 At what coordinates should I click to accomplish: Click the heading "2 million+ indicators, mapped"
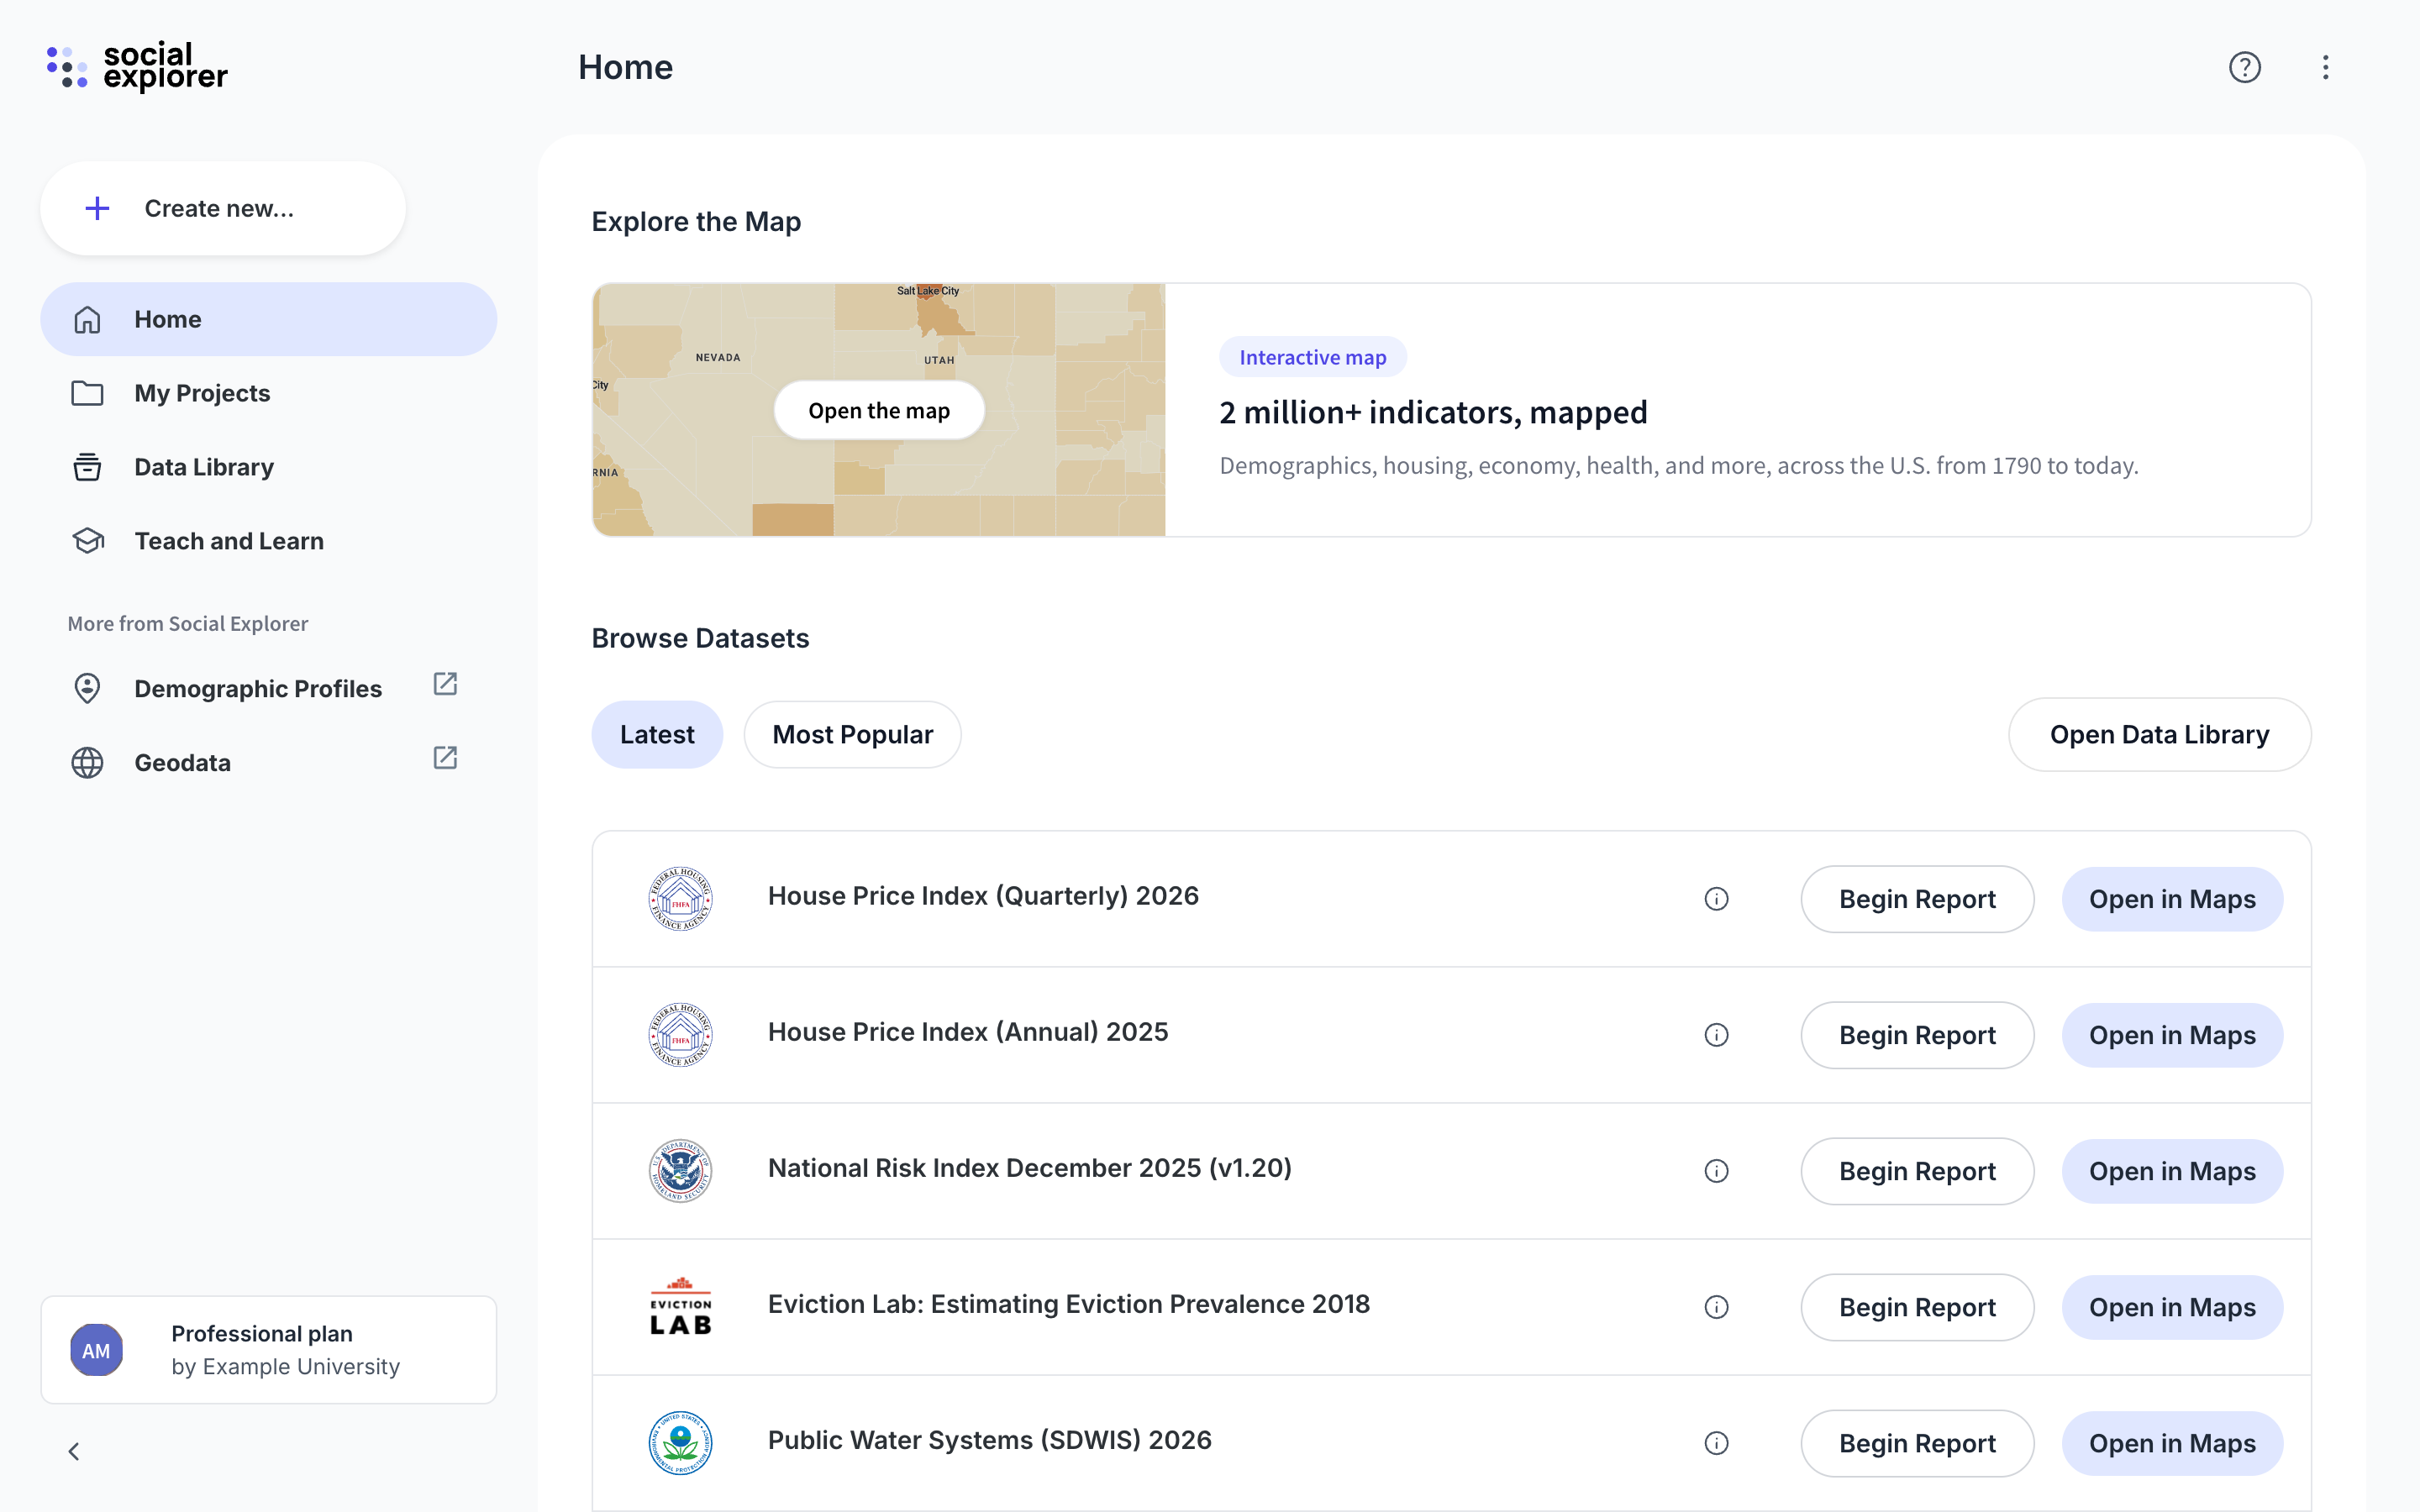pos(1433,412)
